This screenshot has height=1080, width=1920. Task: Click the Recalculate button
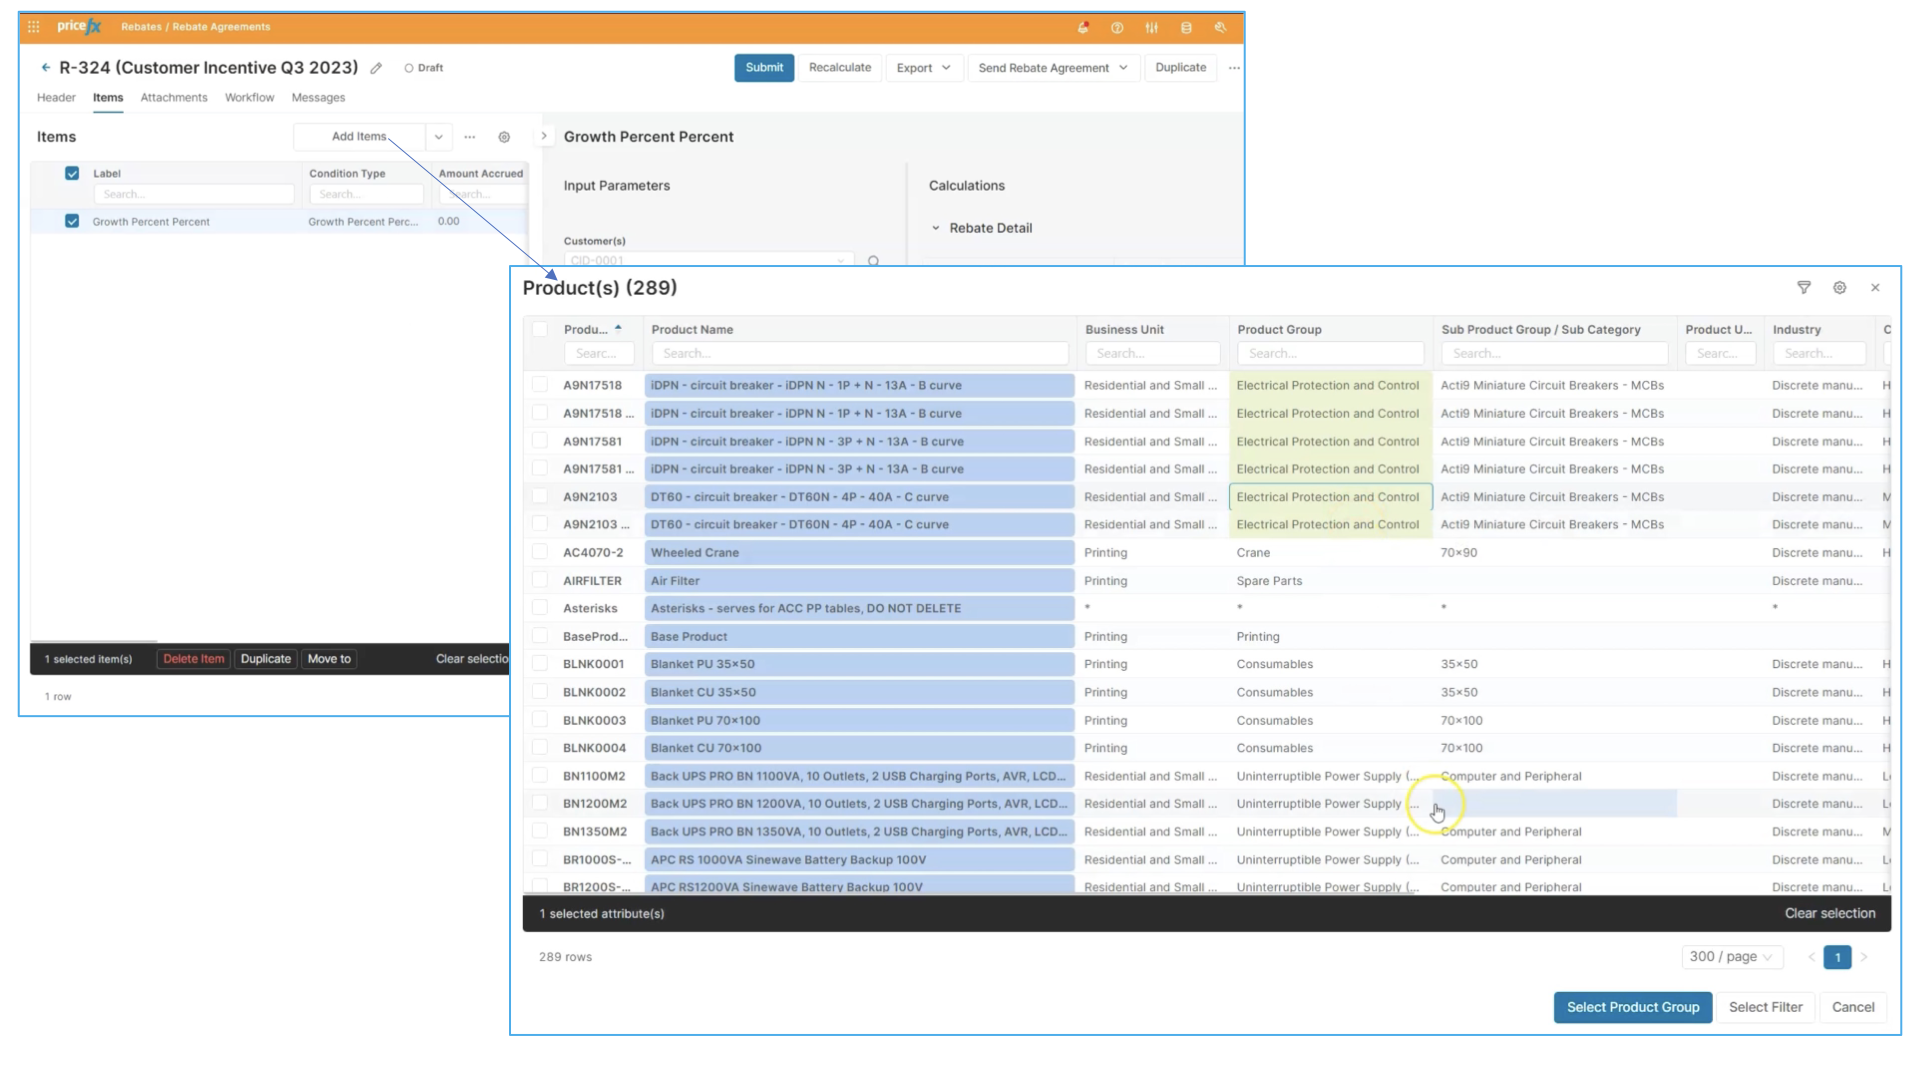(840, 68)
